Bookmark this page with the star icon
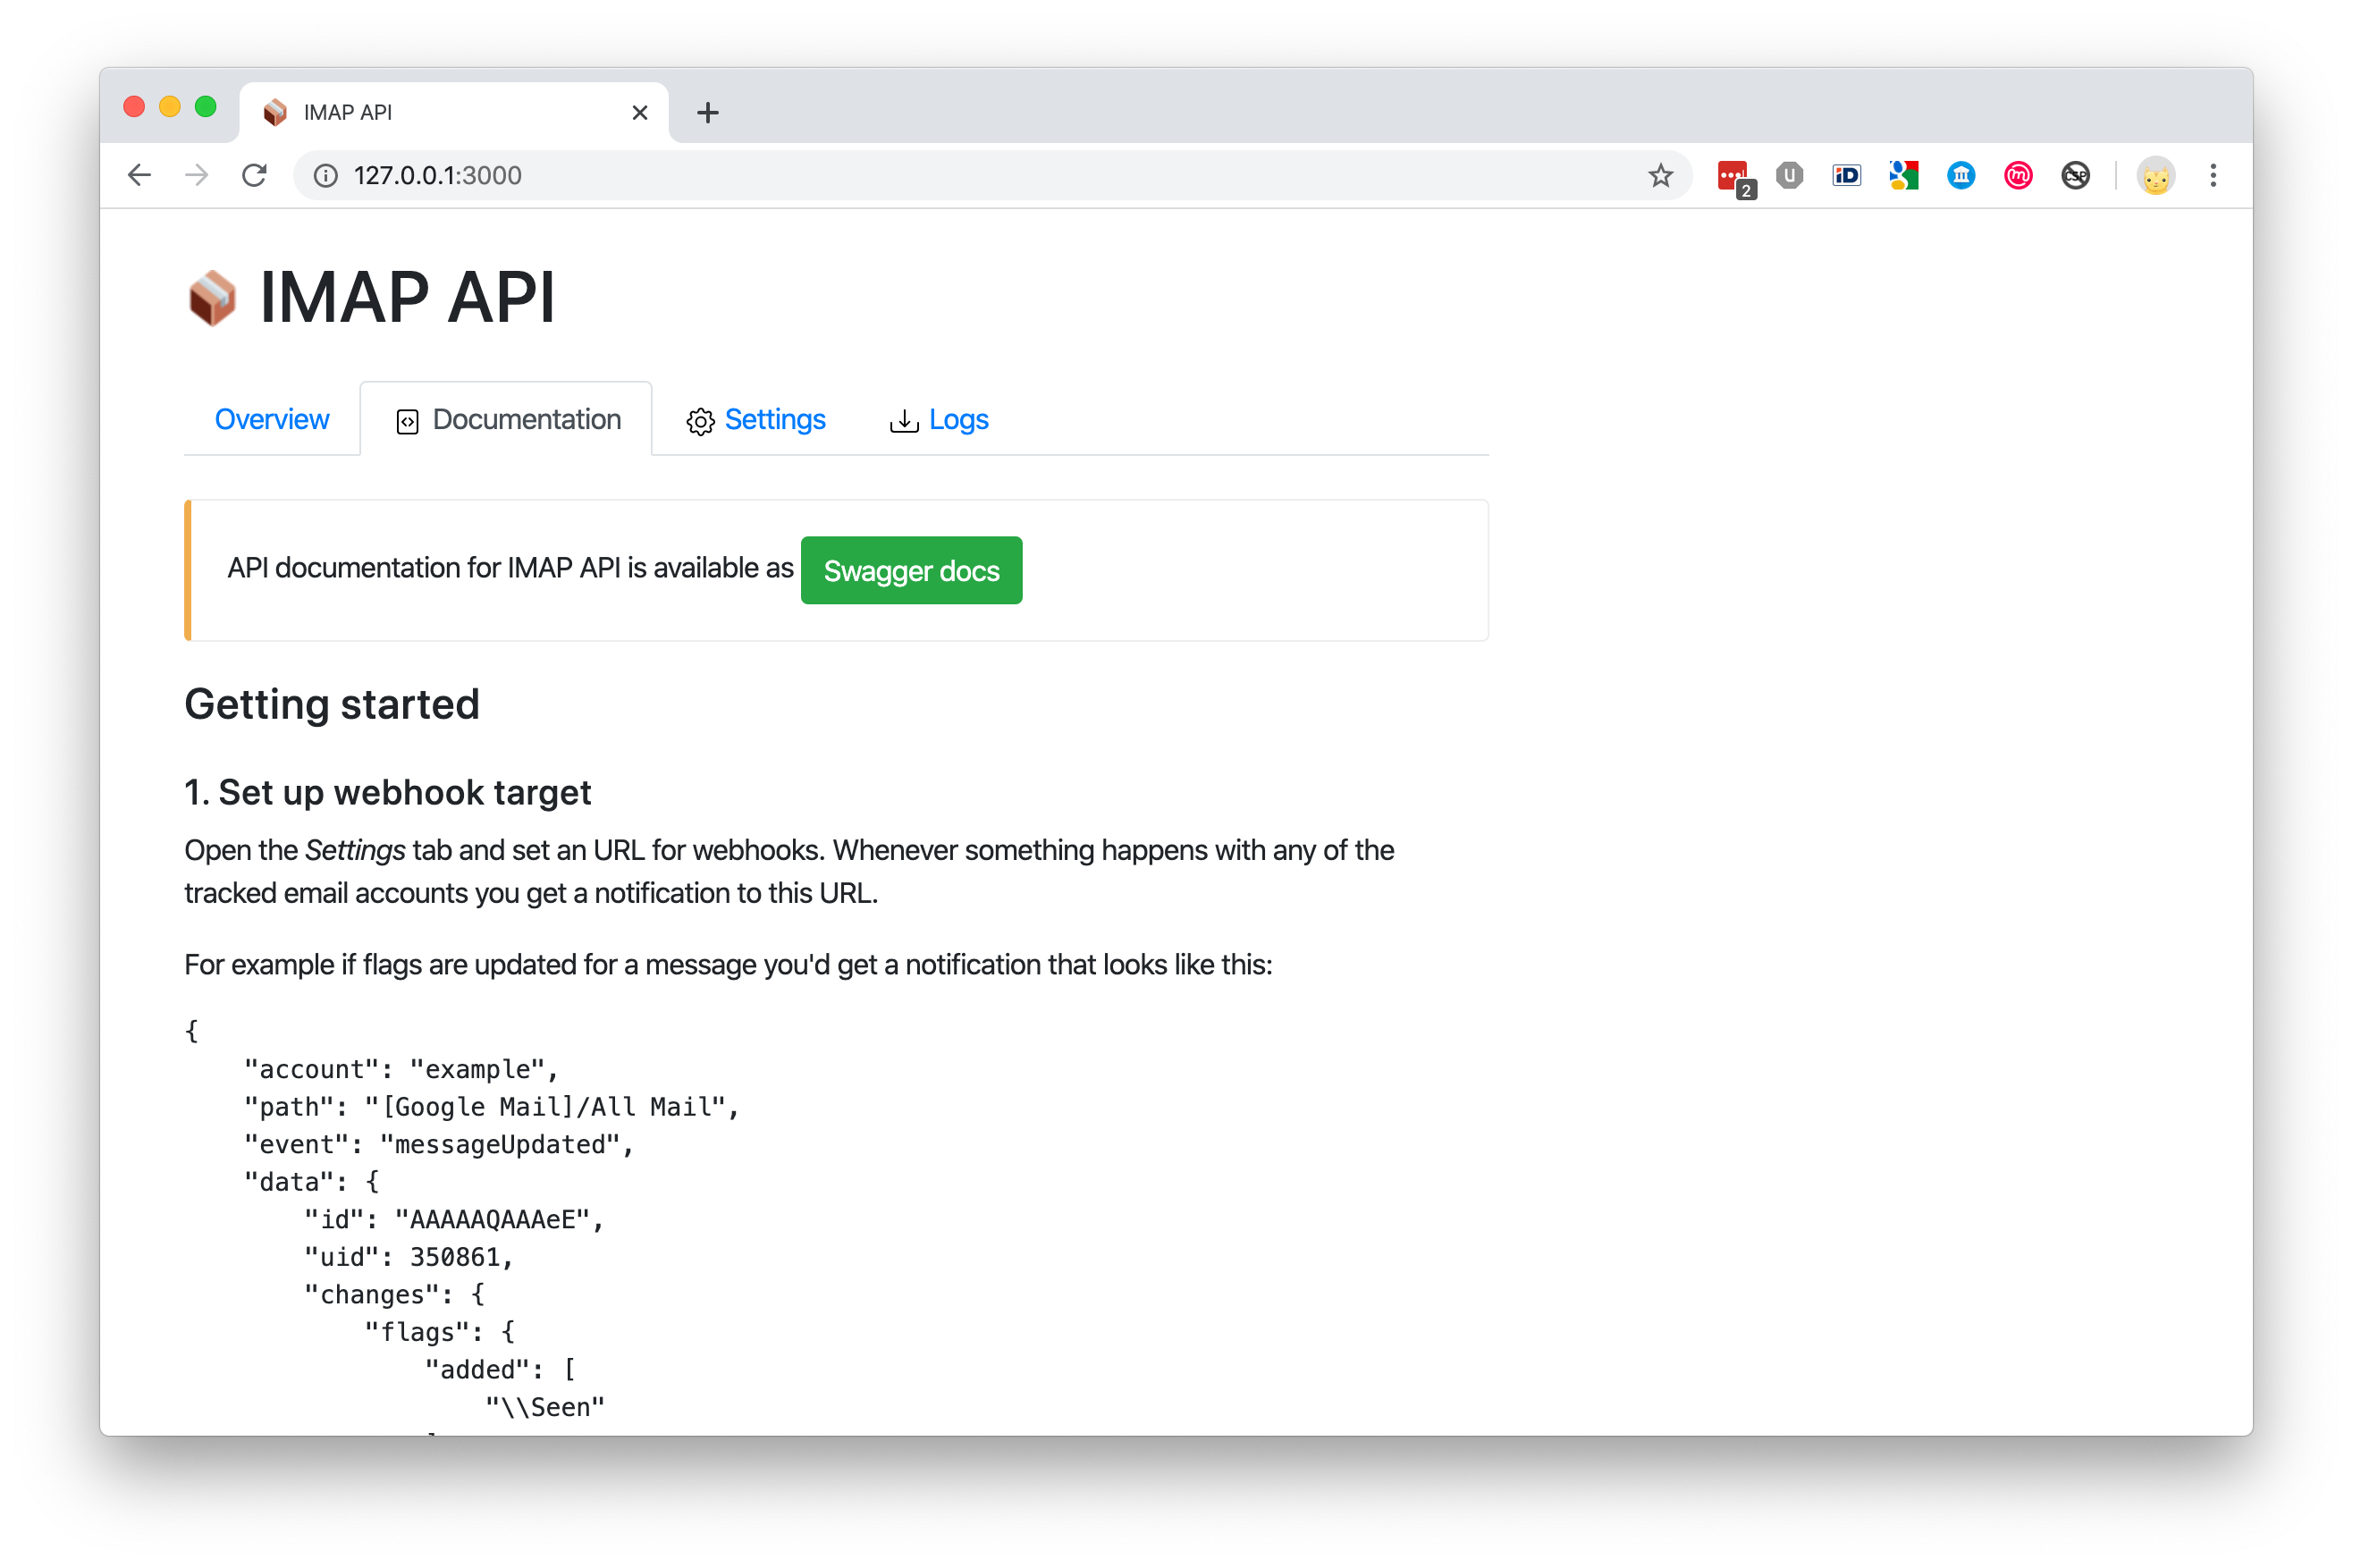The height and width of the screenshot is (1568, 2353). click(1660, 176)
